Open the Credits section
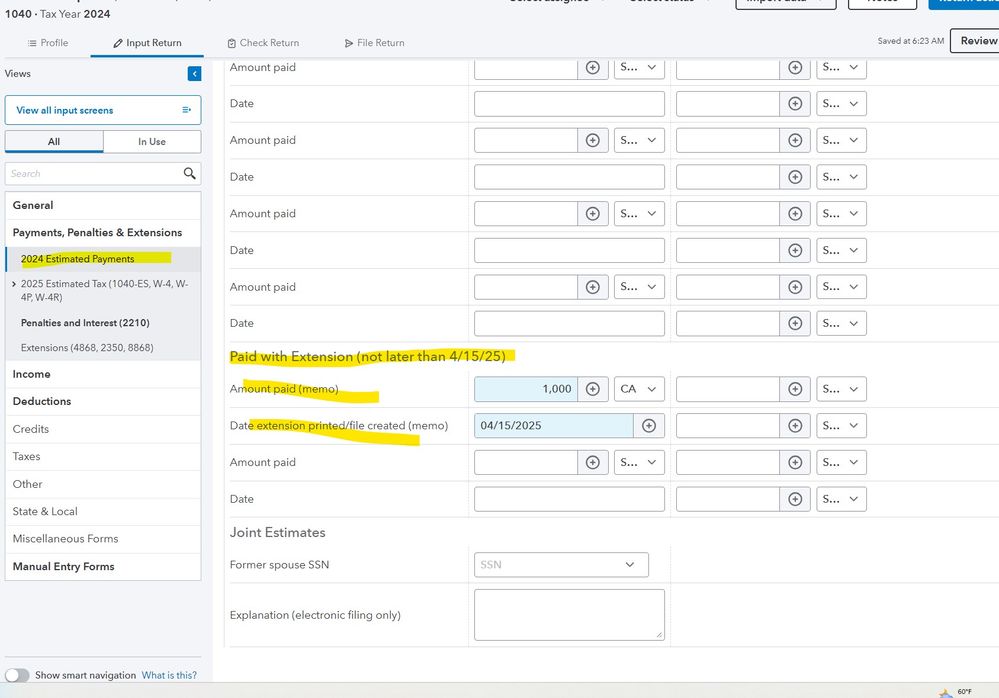The height and width of the screenshot is (698, 999). click(x=103, y=429)
